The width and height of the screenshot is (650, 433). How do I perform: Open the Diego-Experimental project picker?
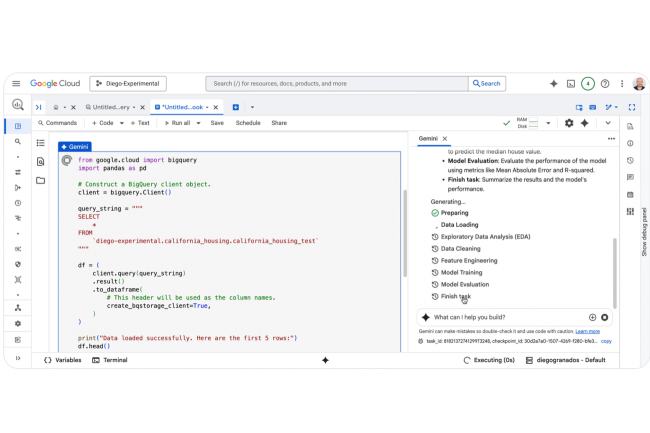[128, 83]
